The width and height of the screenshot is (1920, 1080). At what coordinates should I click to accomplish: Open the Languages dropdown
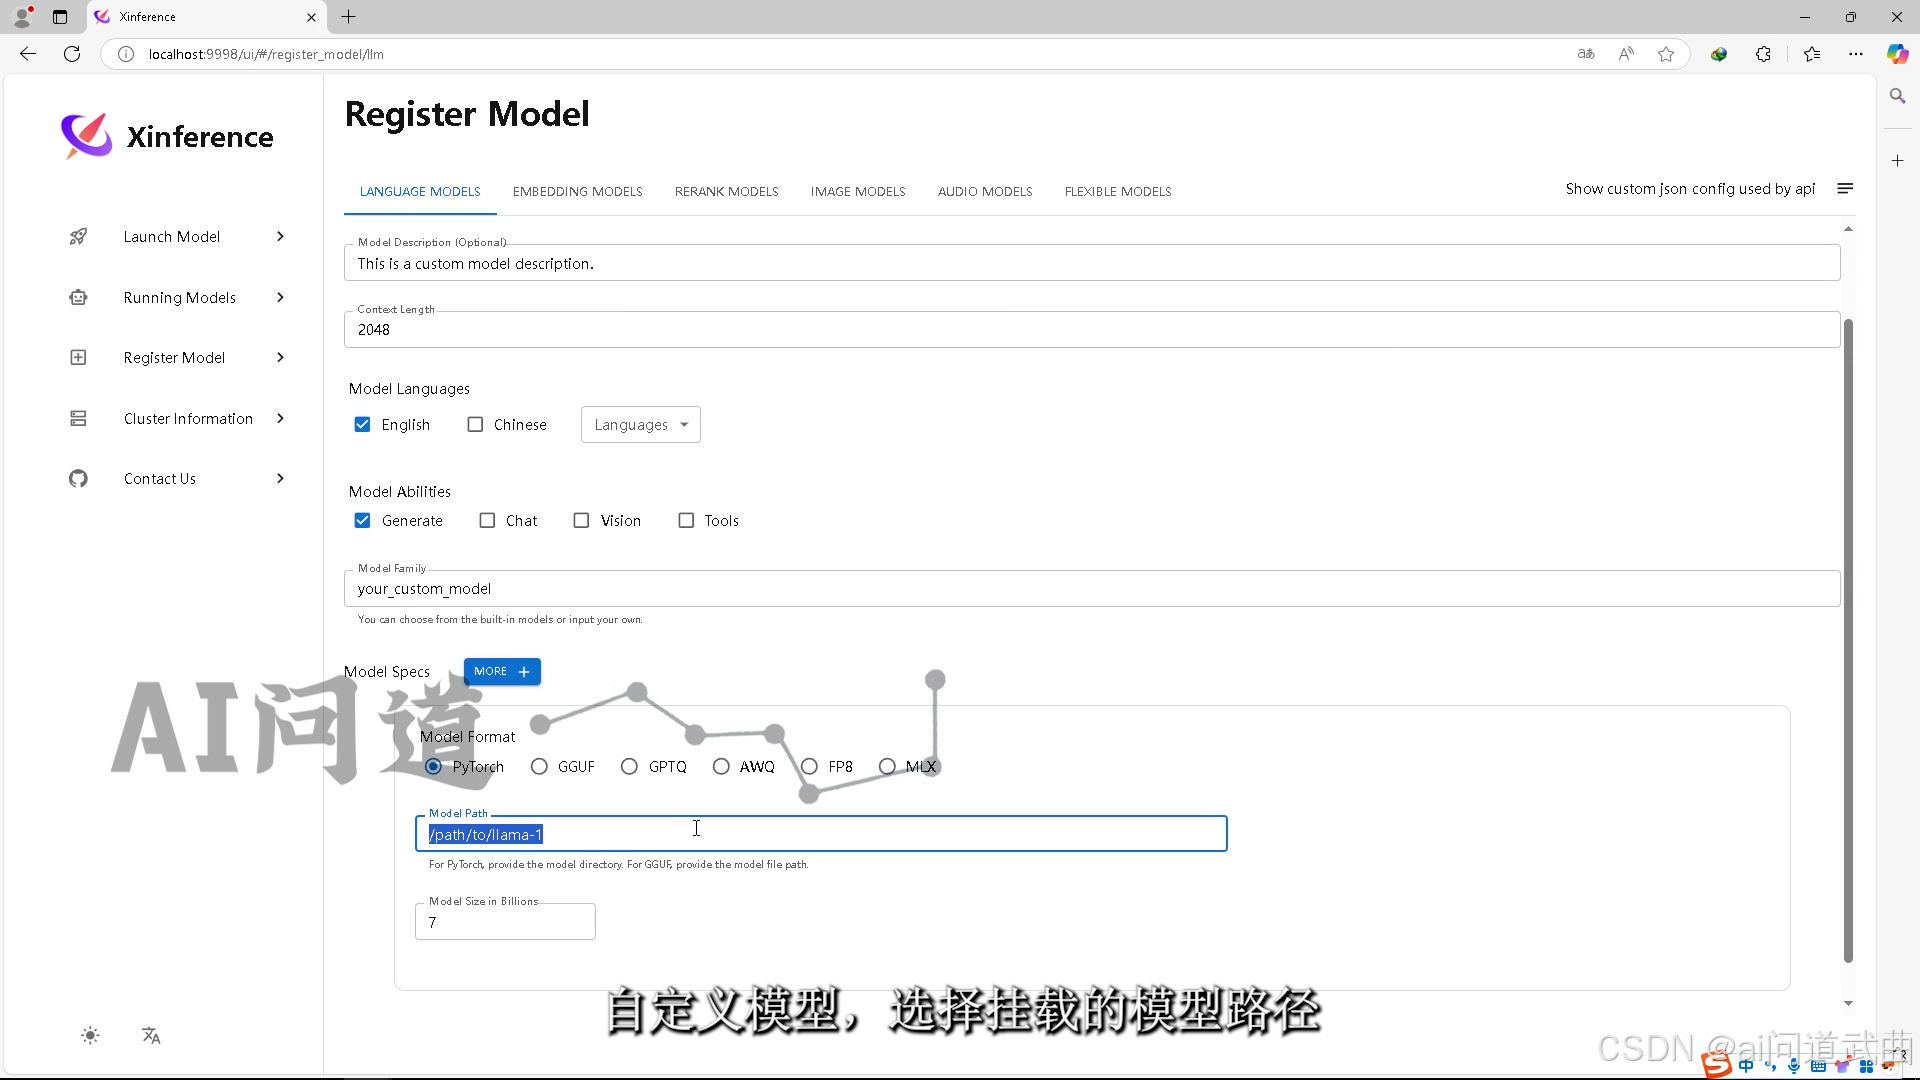pos(640,425)
